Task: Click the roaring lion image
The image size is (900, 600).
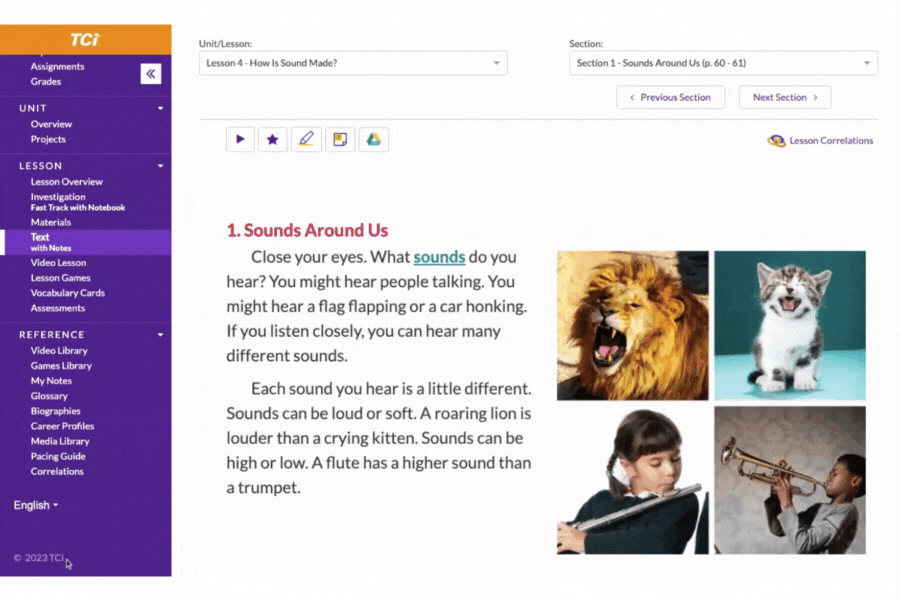Action: 633,326
